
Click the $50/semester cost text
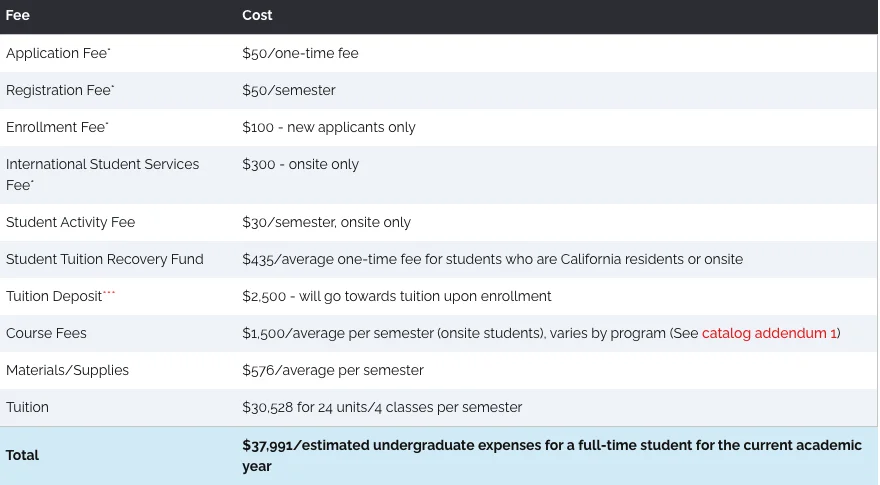(x=289, y=90)
